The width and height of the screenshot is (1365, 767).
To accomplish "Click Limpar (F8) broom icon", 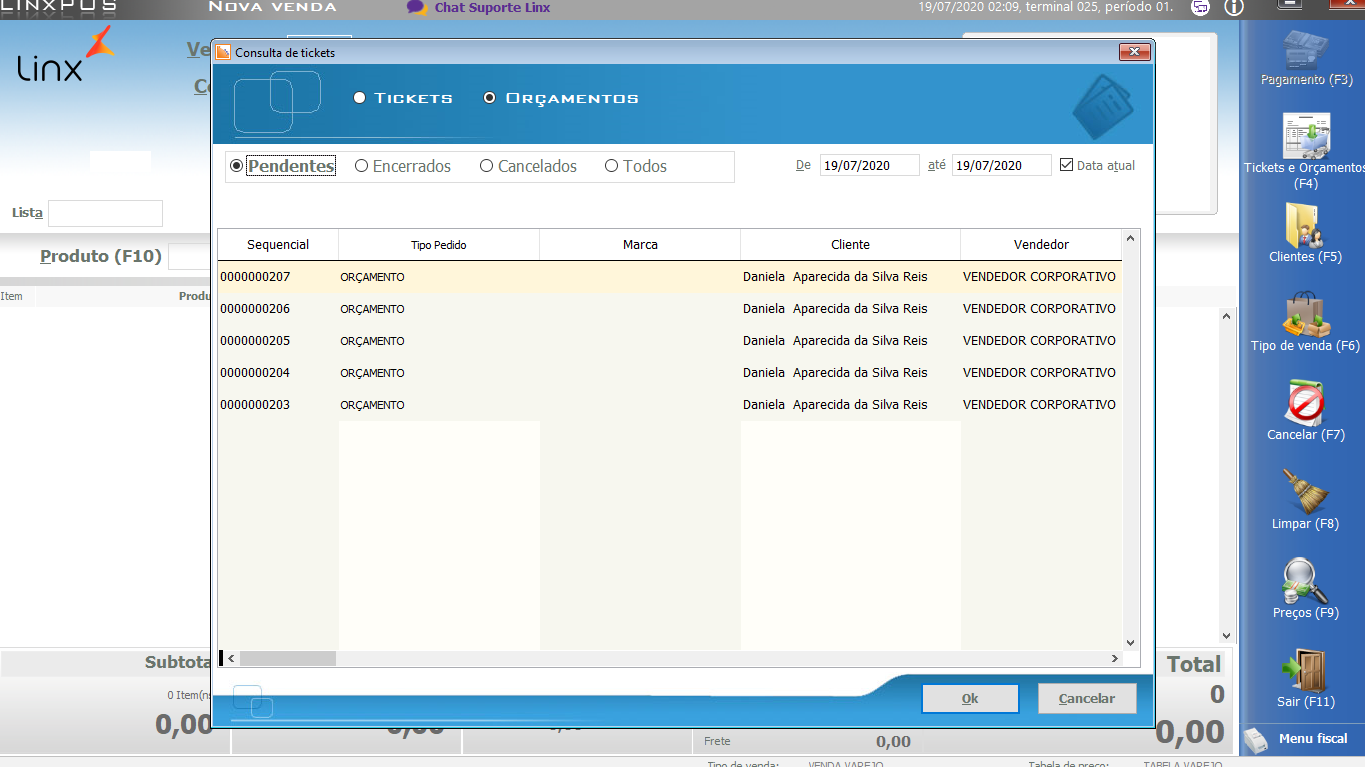I will click(x=1305, y=492).
